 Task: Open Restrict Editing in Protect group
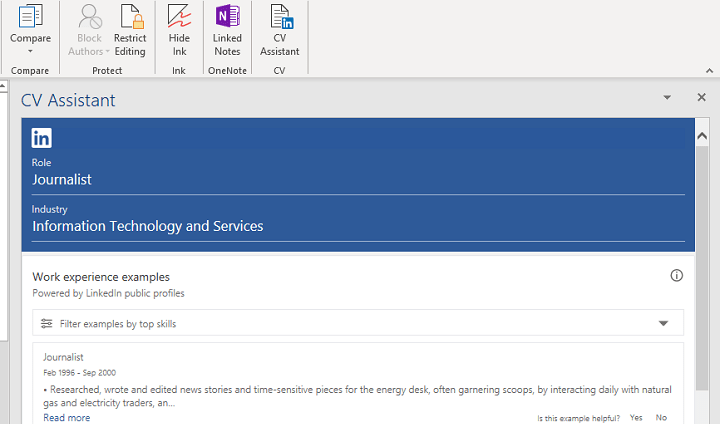pos(130,30)
